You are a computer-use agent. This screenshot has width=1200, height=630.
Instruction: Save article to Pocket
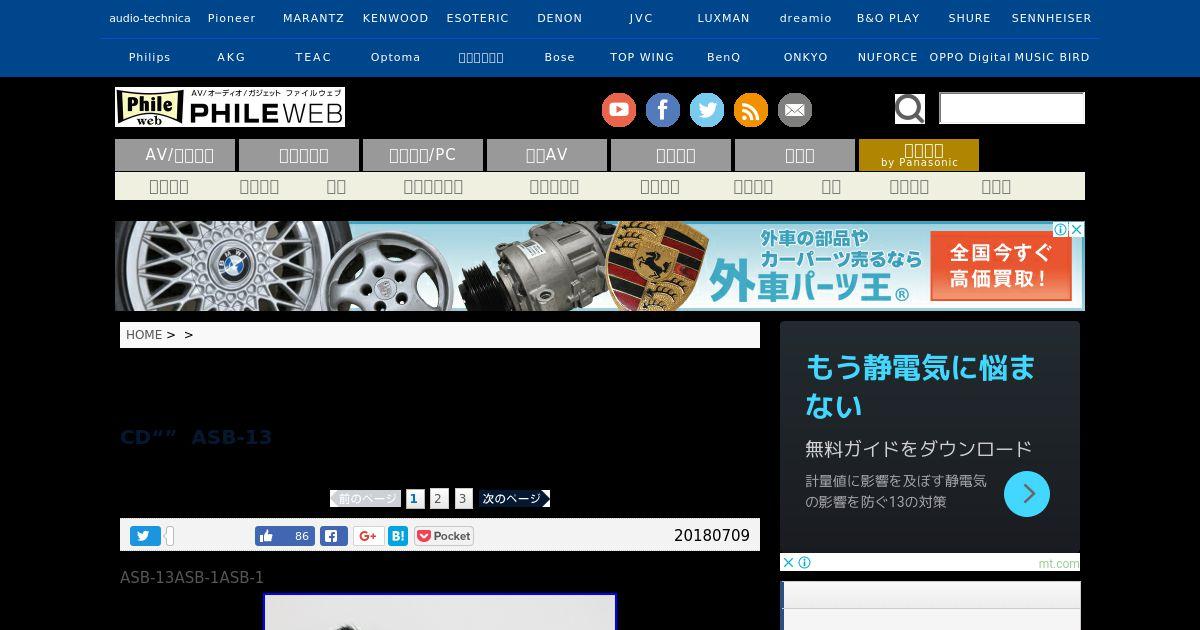[444, 536]
